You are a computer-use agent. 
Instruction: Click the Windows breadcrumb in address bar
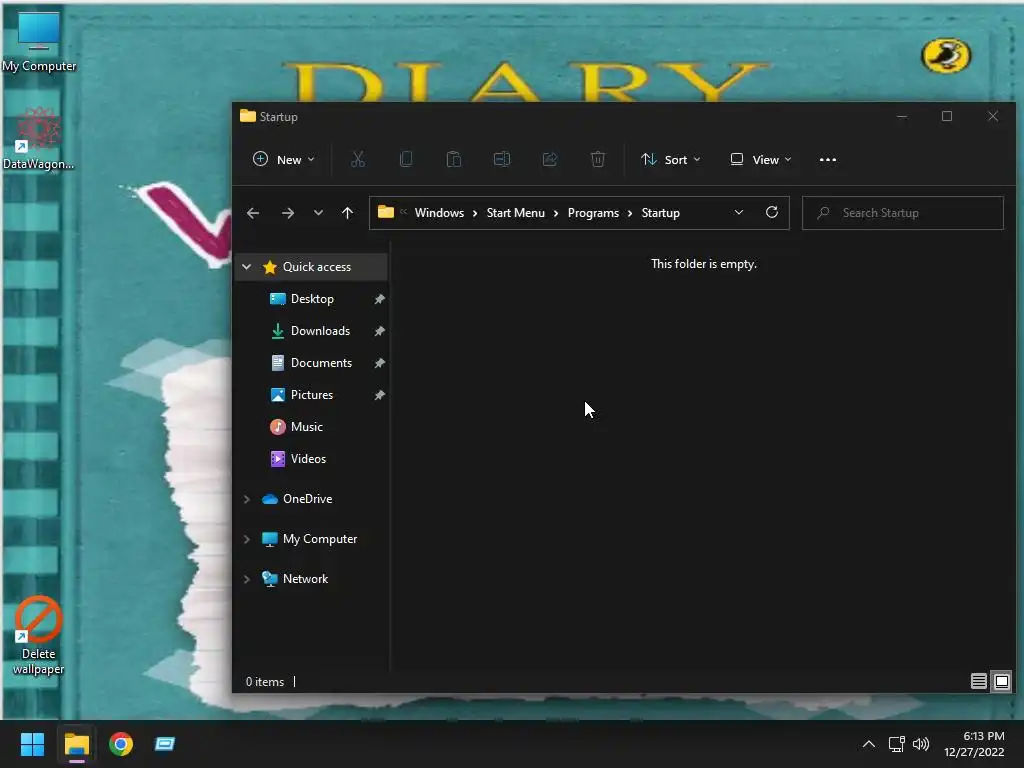(439, 213)
